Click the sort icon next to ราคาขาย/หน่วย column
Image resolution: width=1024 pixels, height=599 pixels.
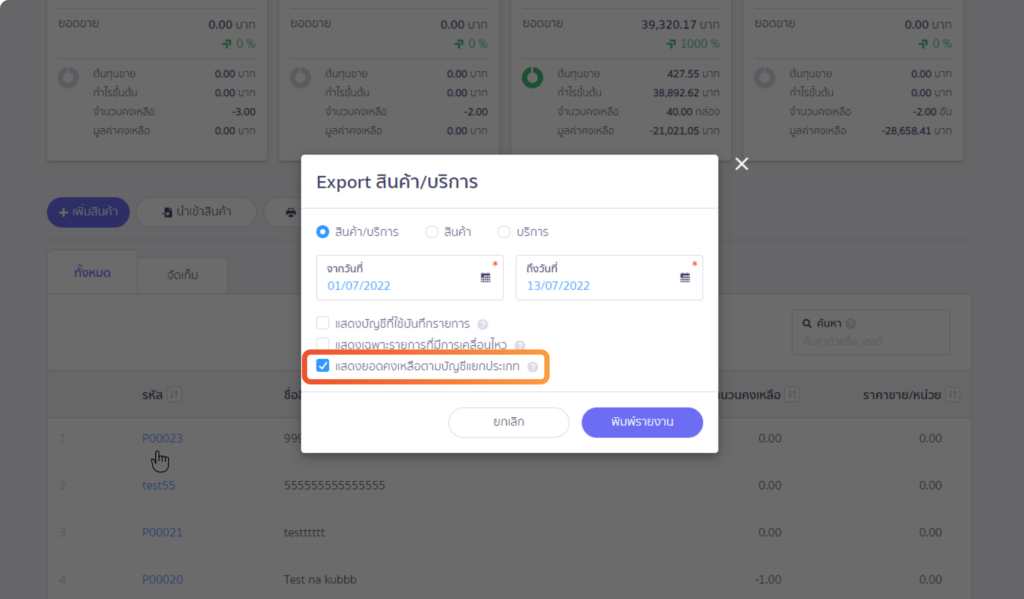pyautogui.click(x=952, y=395)
